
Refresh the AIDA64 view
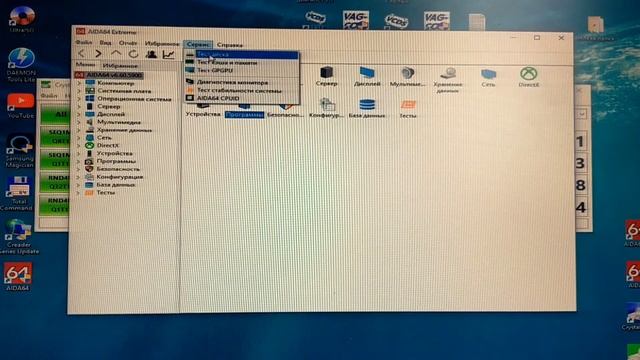[133, 54]
